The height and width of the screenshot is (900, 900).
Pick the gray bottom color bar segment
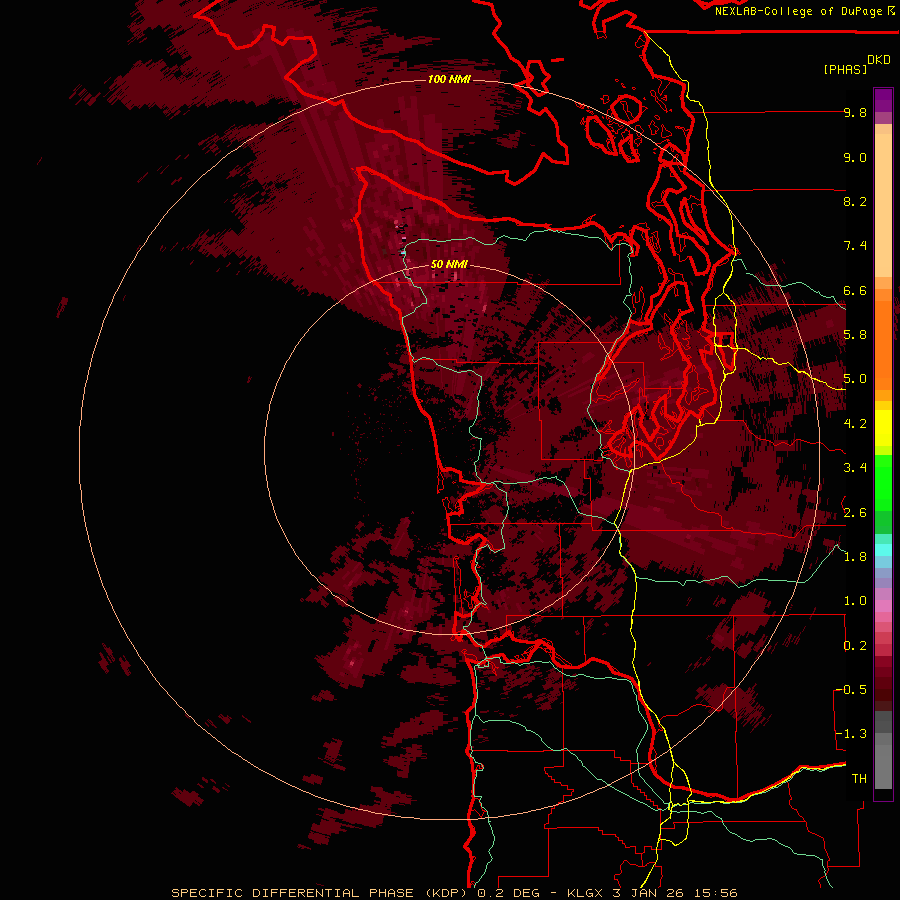pyautogui.click(x=883, y=767)
